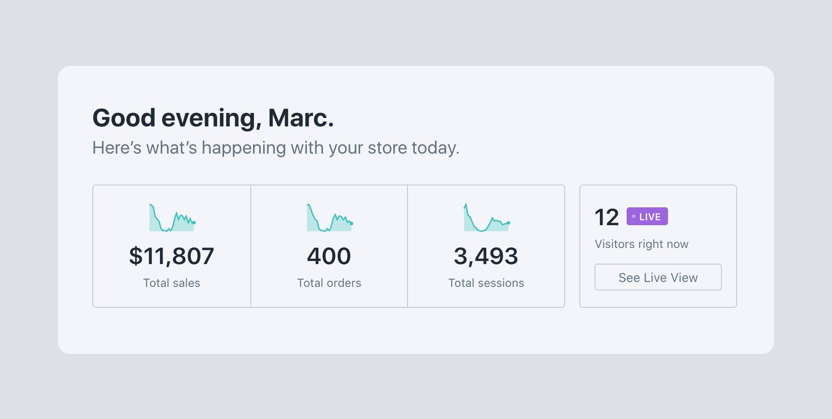This screenshot has width=832, height=419.
Task: Click the Total sales sparkline chart
Action: point(171,218)
